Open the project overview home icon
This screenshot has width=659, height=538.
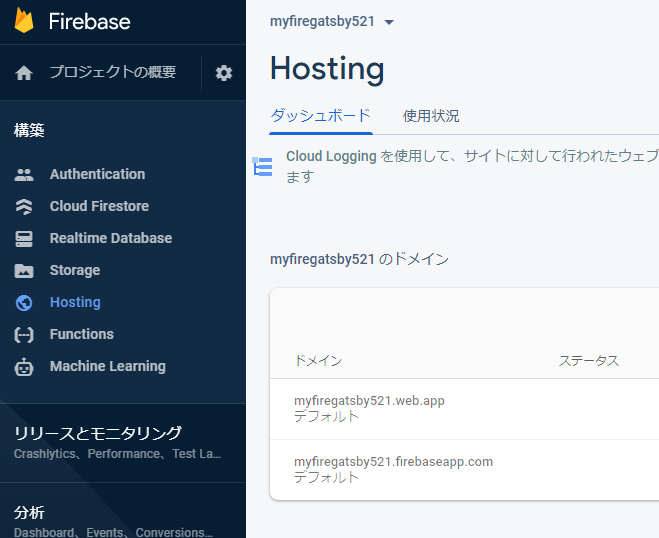pyautogui.click(x=24, y=73)
